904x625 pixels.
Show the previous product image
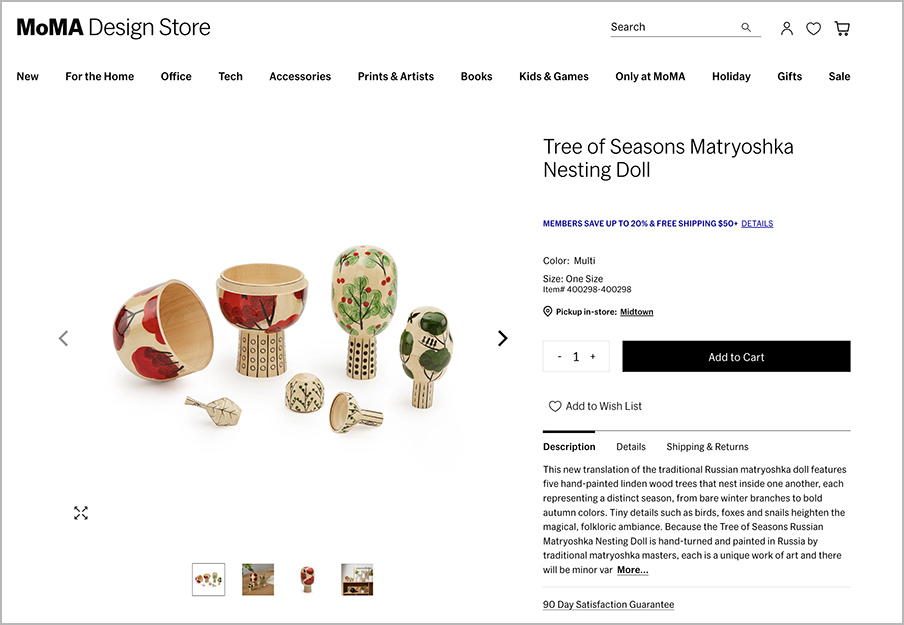(x=64, y=338)
